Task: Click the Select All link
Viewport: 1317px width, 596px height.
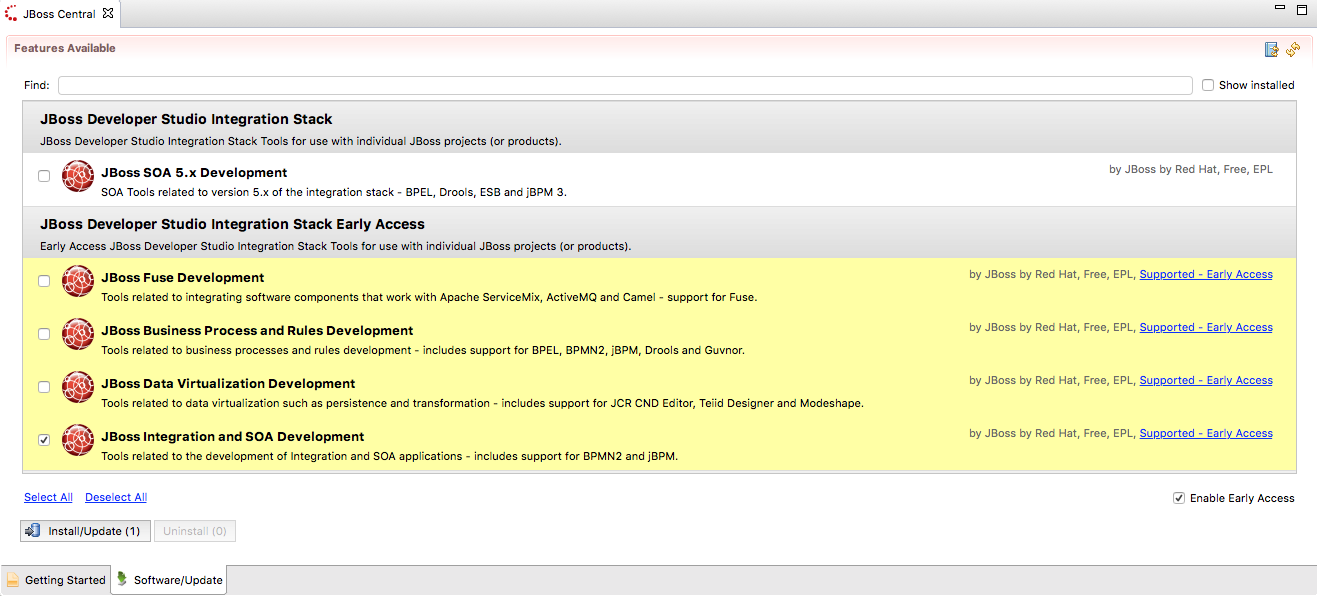Action: 48,497
